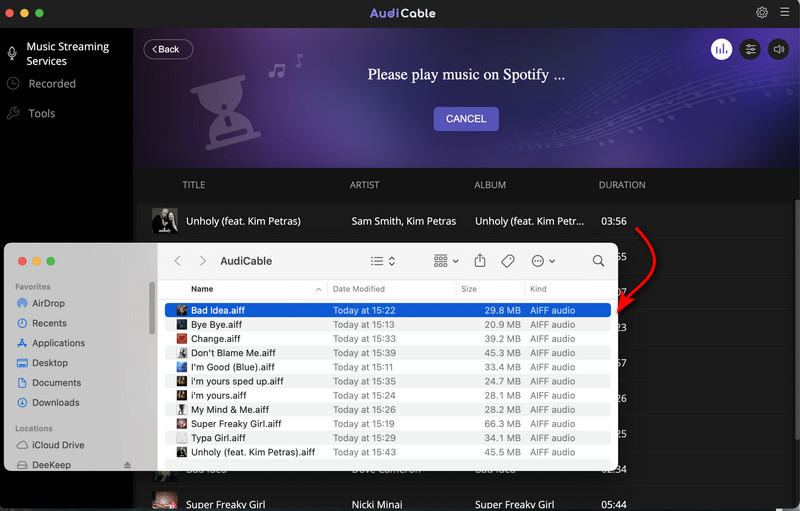The width and height of the screenshot is (800, 511).
Task: Select Super Freaky Girl track in AudiCable list
Action: tap(464, 502)
